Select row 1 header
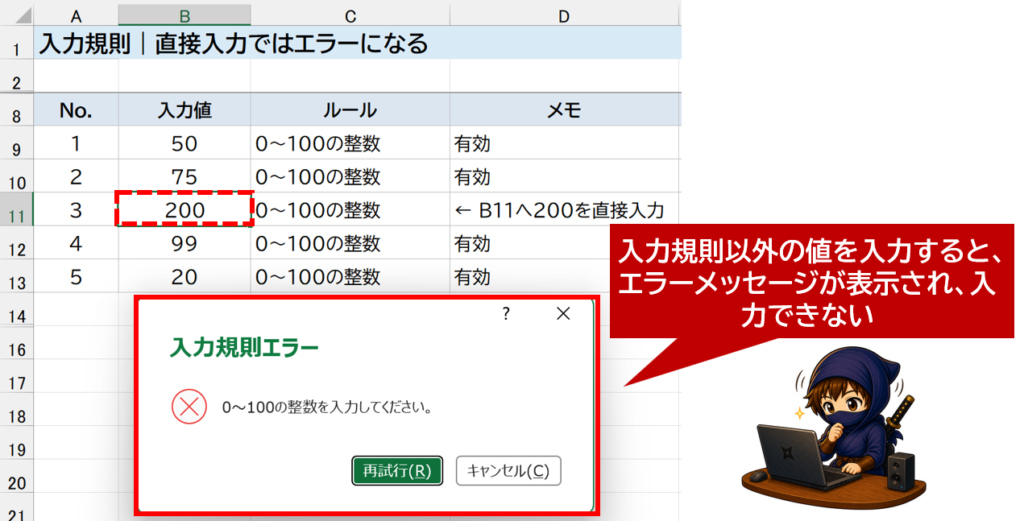The height and width of the screenshot is (521, 1024). tap(17, 43)
